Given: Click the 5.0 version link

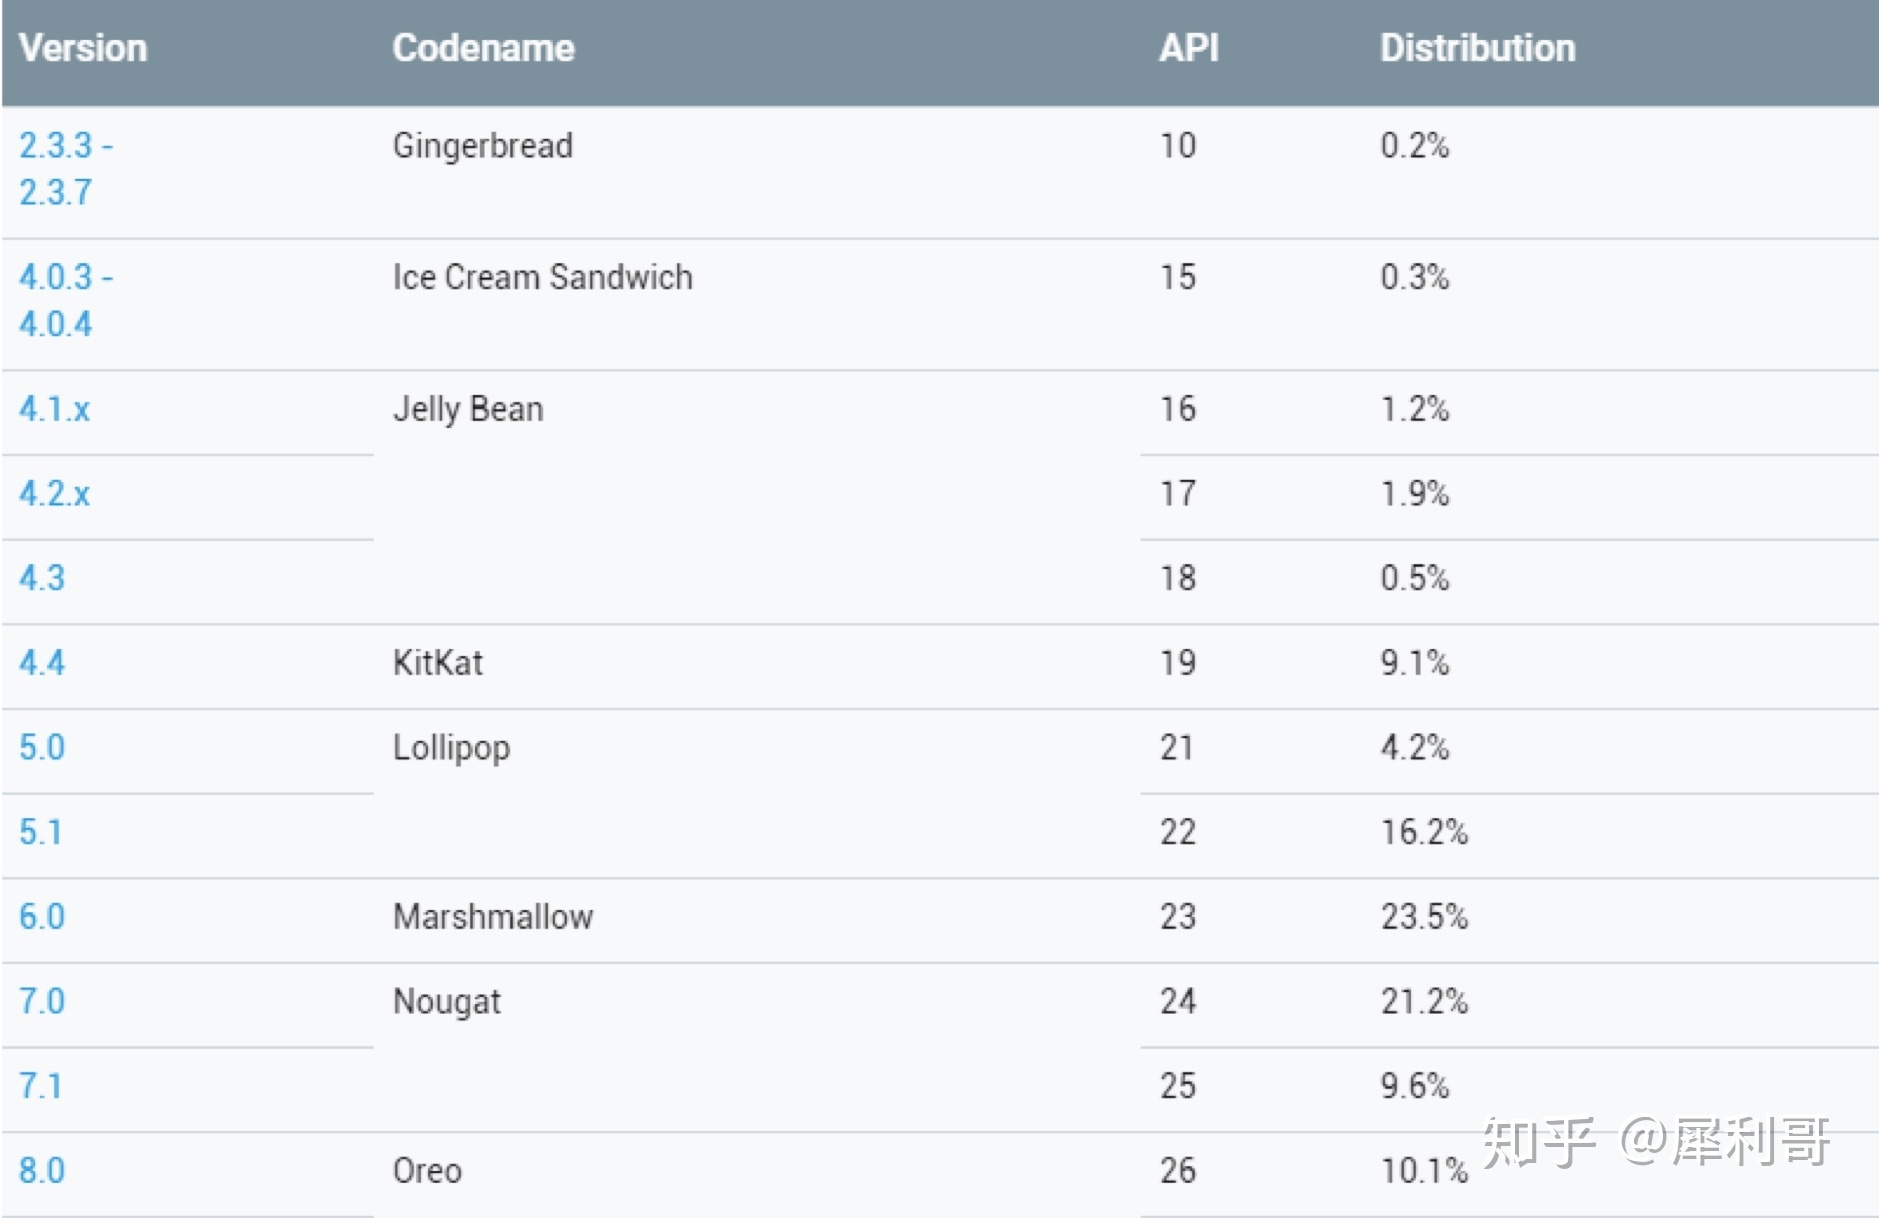Looking at the screenshot, I should (42, 748).
